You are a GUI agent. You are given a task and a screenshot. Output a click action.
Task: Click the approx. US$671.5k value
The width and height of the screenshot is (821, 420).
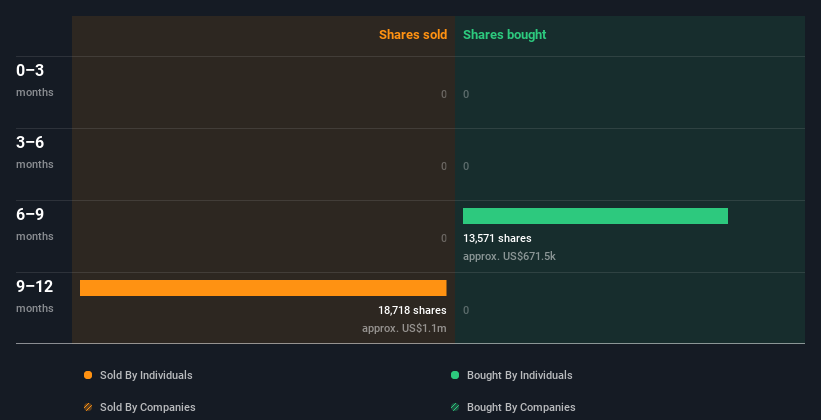[509, 257]
